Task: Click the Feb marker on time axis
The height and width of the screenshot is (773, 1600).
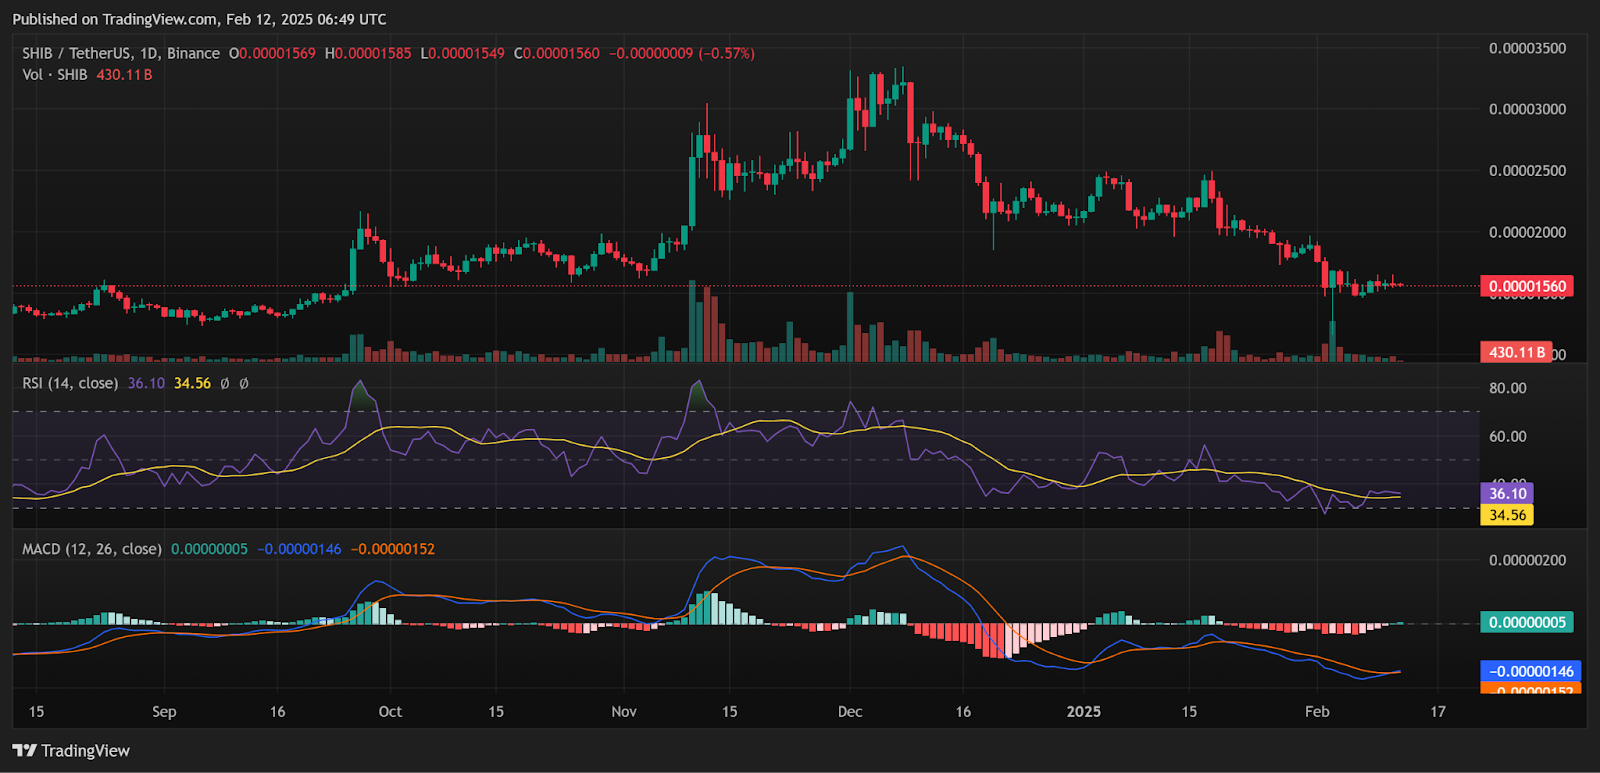Action: coord(1317,712)
